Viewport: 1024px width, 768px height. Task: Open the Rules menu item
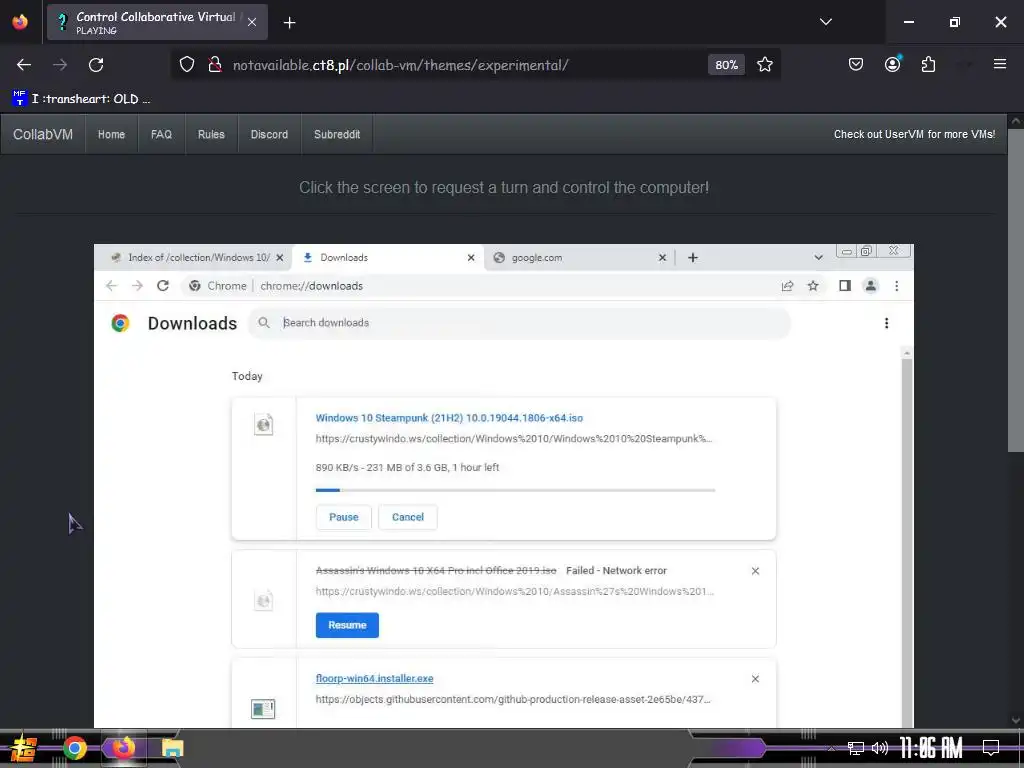(211, 135)
